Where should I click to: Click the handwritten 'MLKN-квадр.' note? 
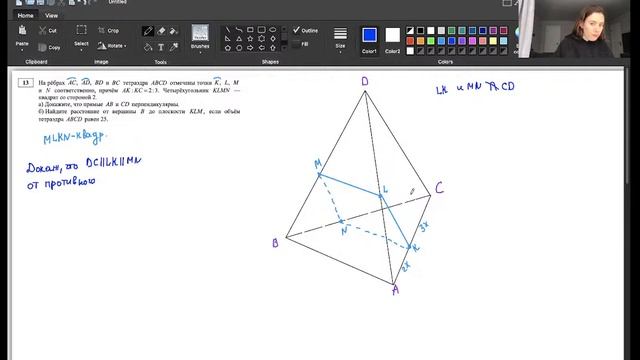(74, 138)
